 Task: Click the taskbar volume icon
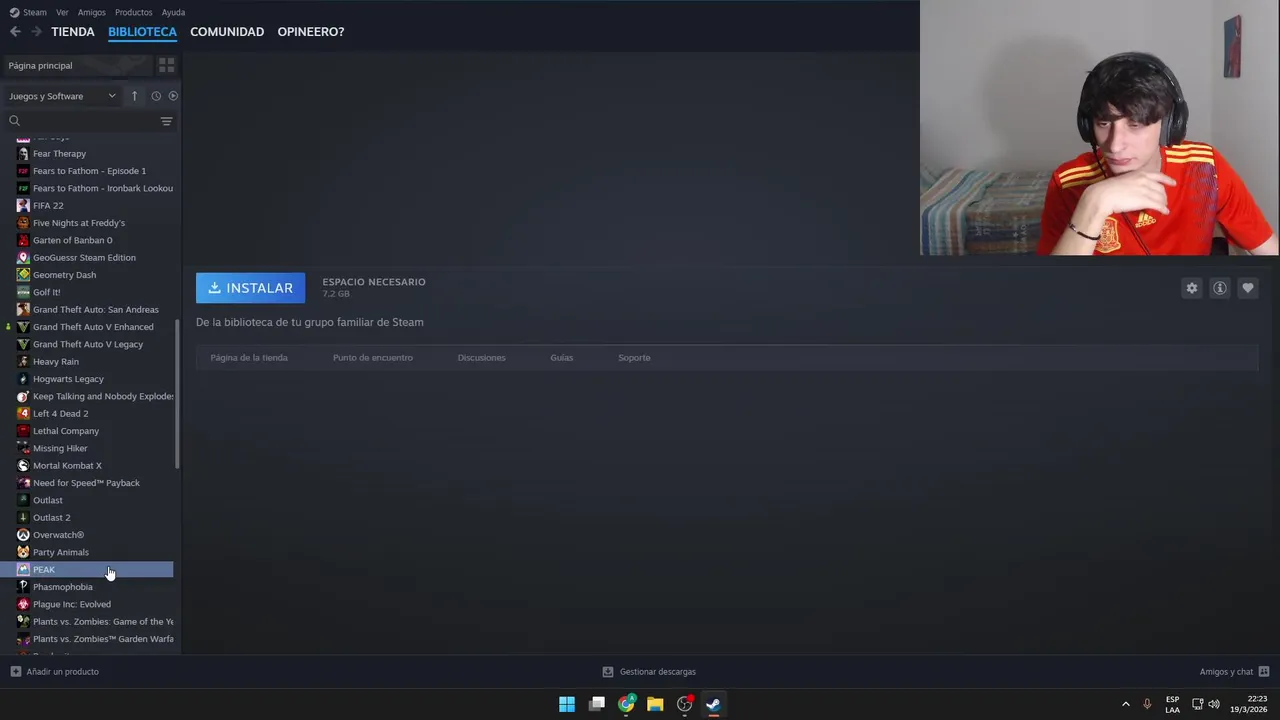click(x=1214, y=704)
